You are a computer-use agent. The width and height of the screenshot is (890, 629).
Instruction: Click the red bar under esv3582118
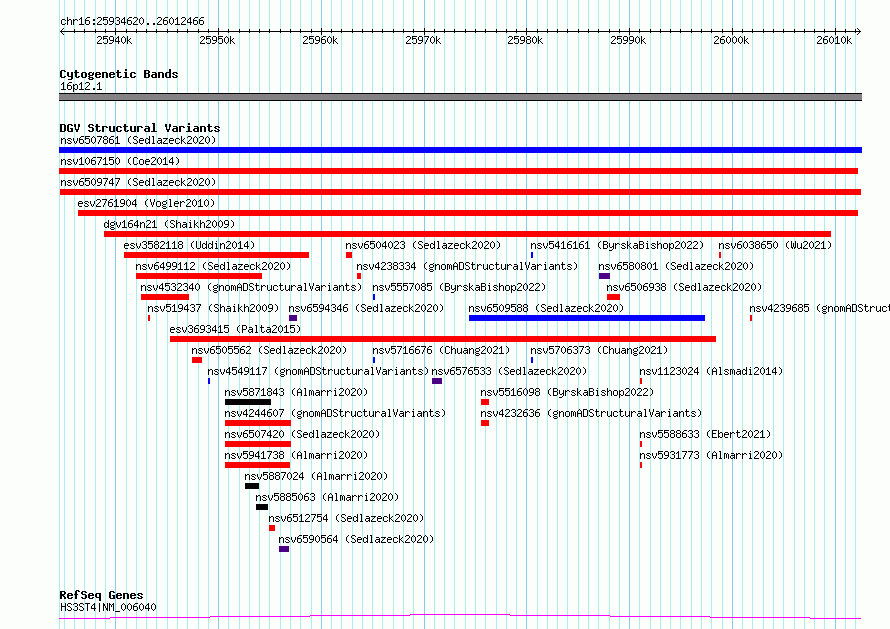point(216,255)
